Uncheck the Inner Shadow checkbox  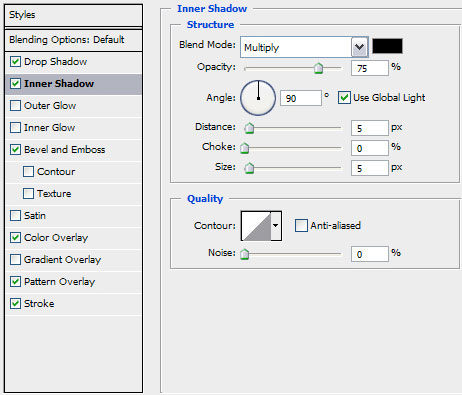click(x=15, y=84)
